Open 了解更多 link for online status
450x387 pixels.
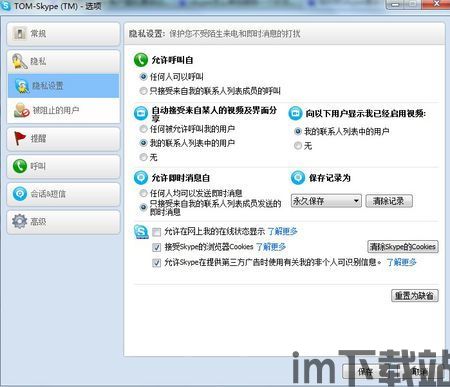283,231
